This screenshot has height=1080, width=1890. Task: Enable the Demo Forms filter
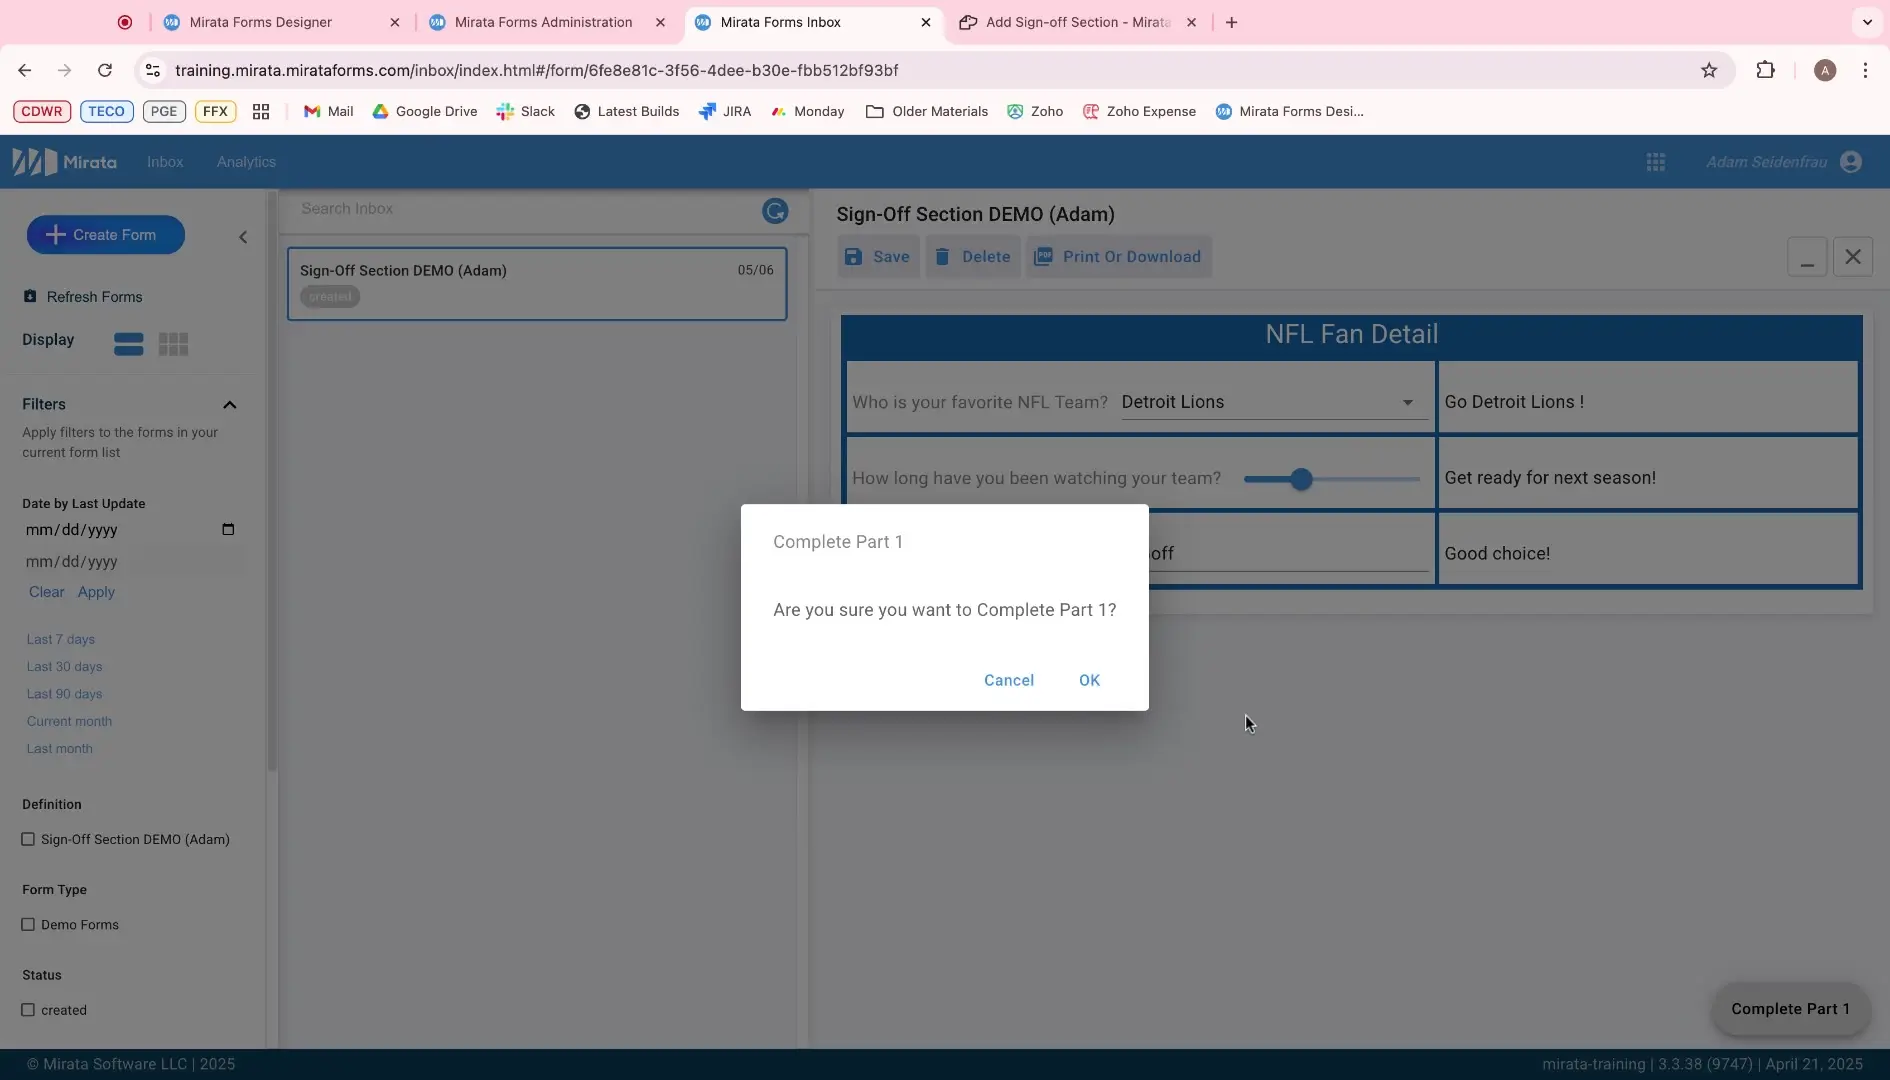29,924
